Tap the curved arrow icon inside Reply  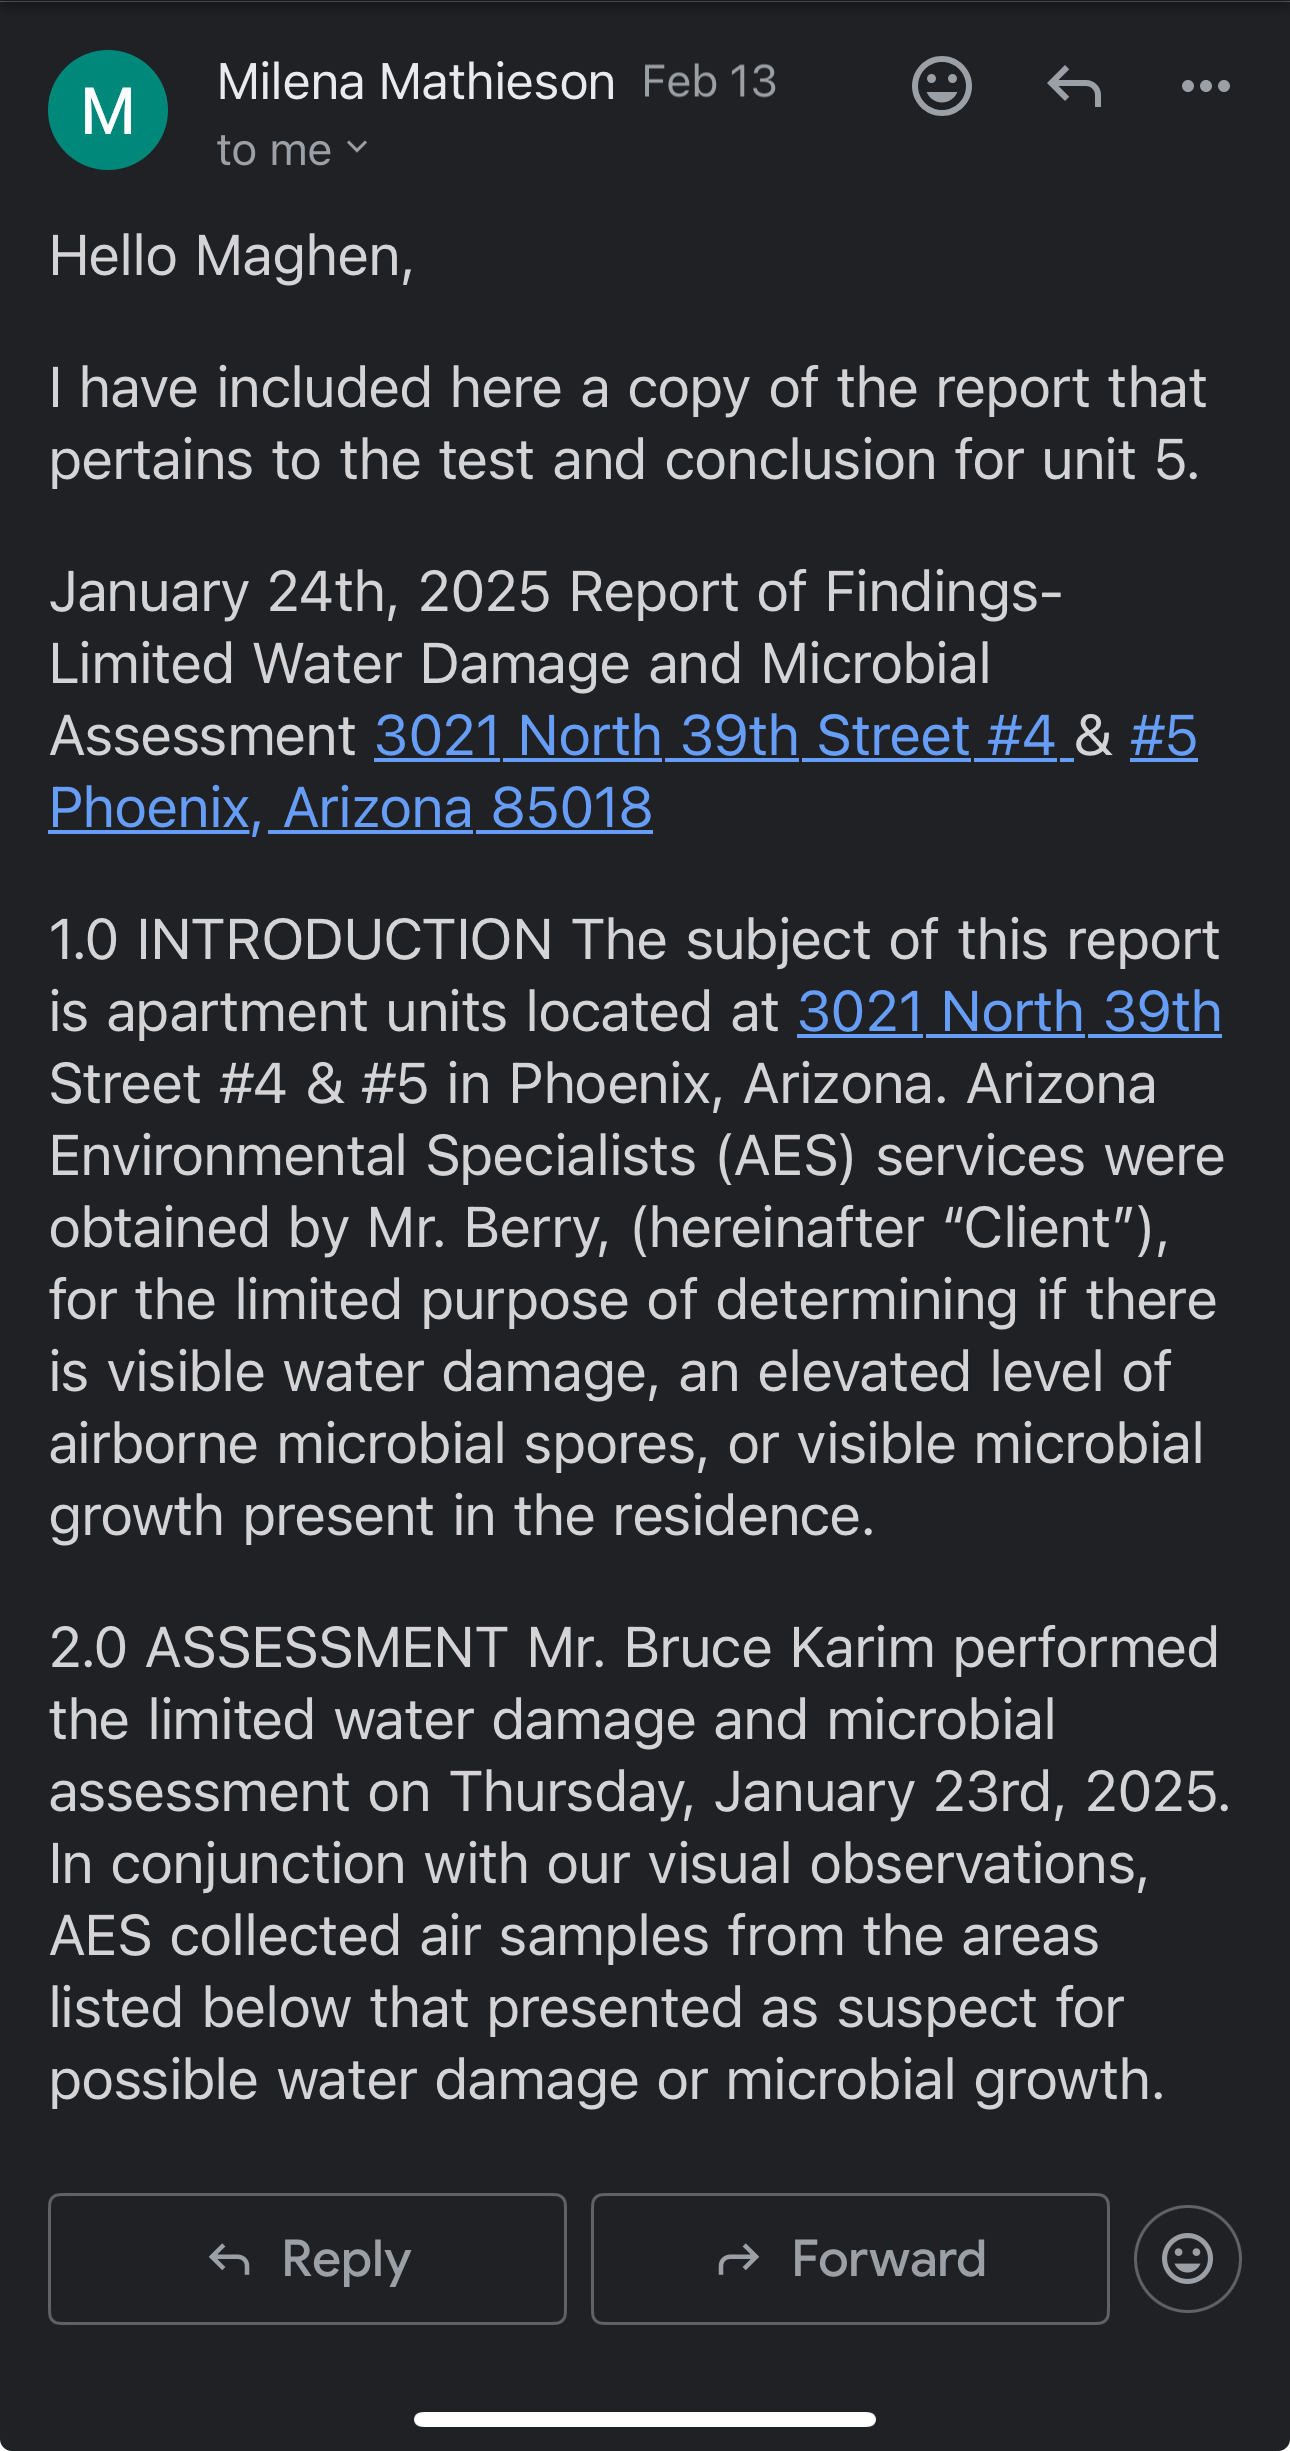click(229, 2259)
